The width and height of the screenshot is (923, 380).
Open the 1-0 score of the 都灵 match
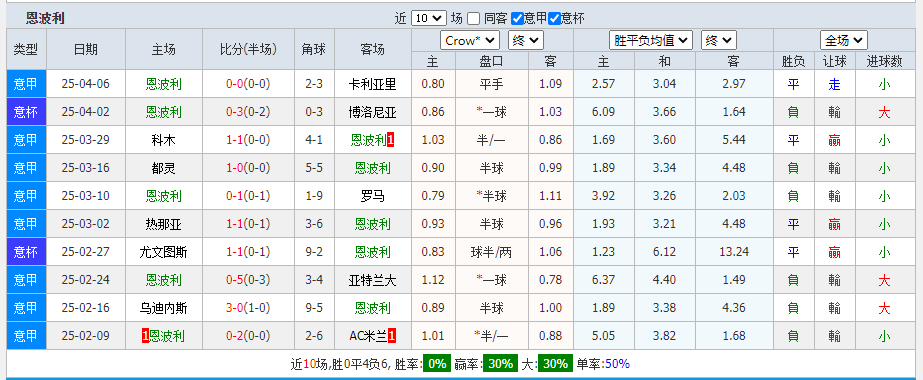(x=235, y=168)
